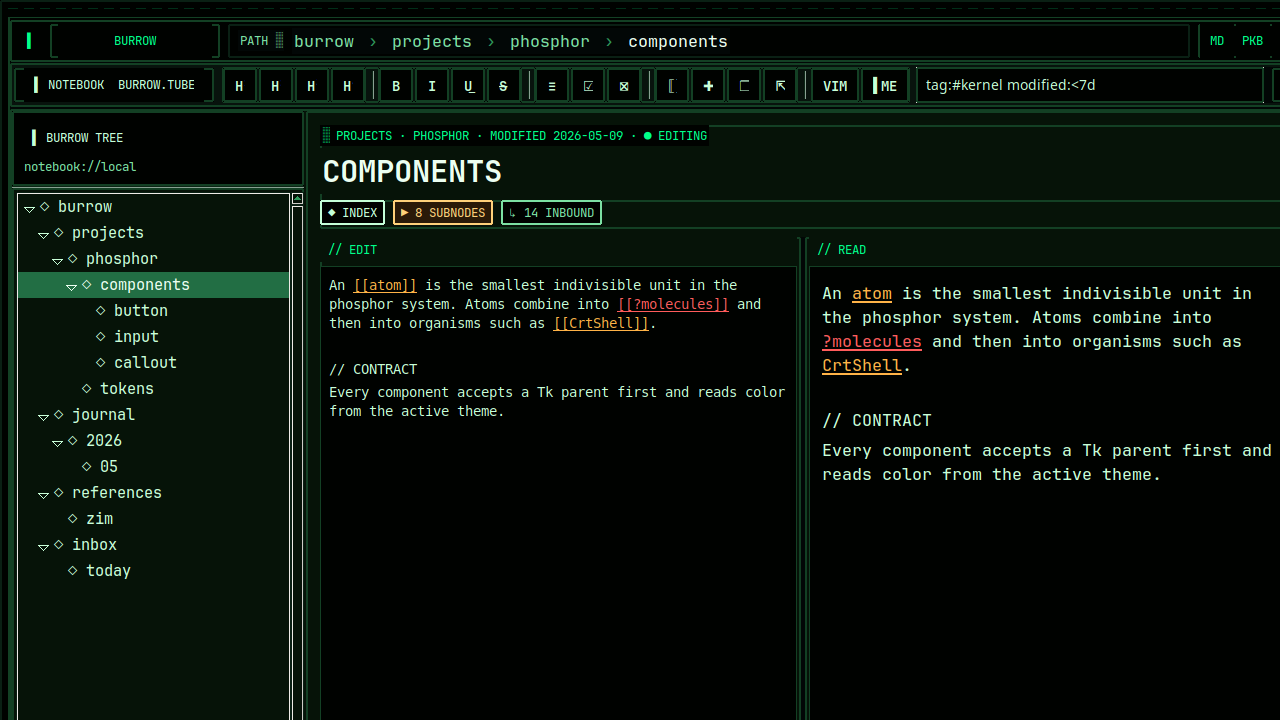Screen dimensions: 1280x720
Task: Click components in the path breadcrumb
Action: (x=678, y=41)
